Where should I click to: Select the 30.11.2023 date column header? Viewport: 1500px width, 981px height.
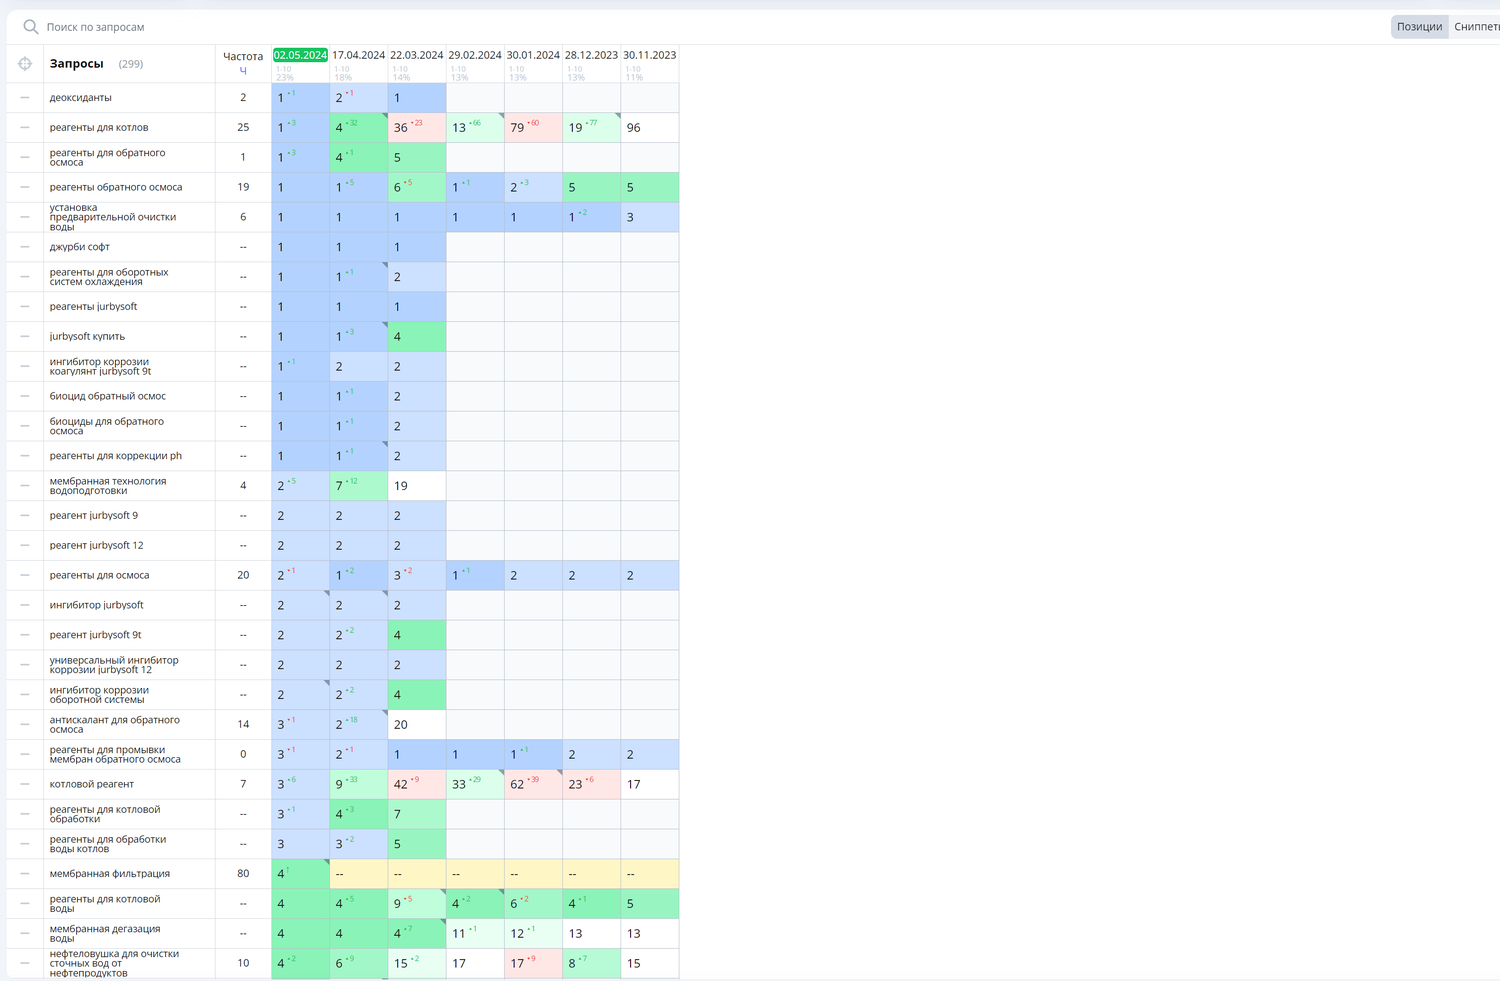649,55
